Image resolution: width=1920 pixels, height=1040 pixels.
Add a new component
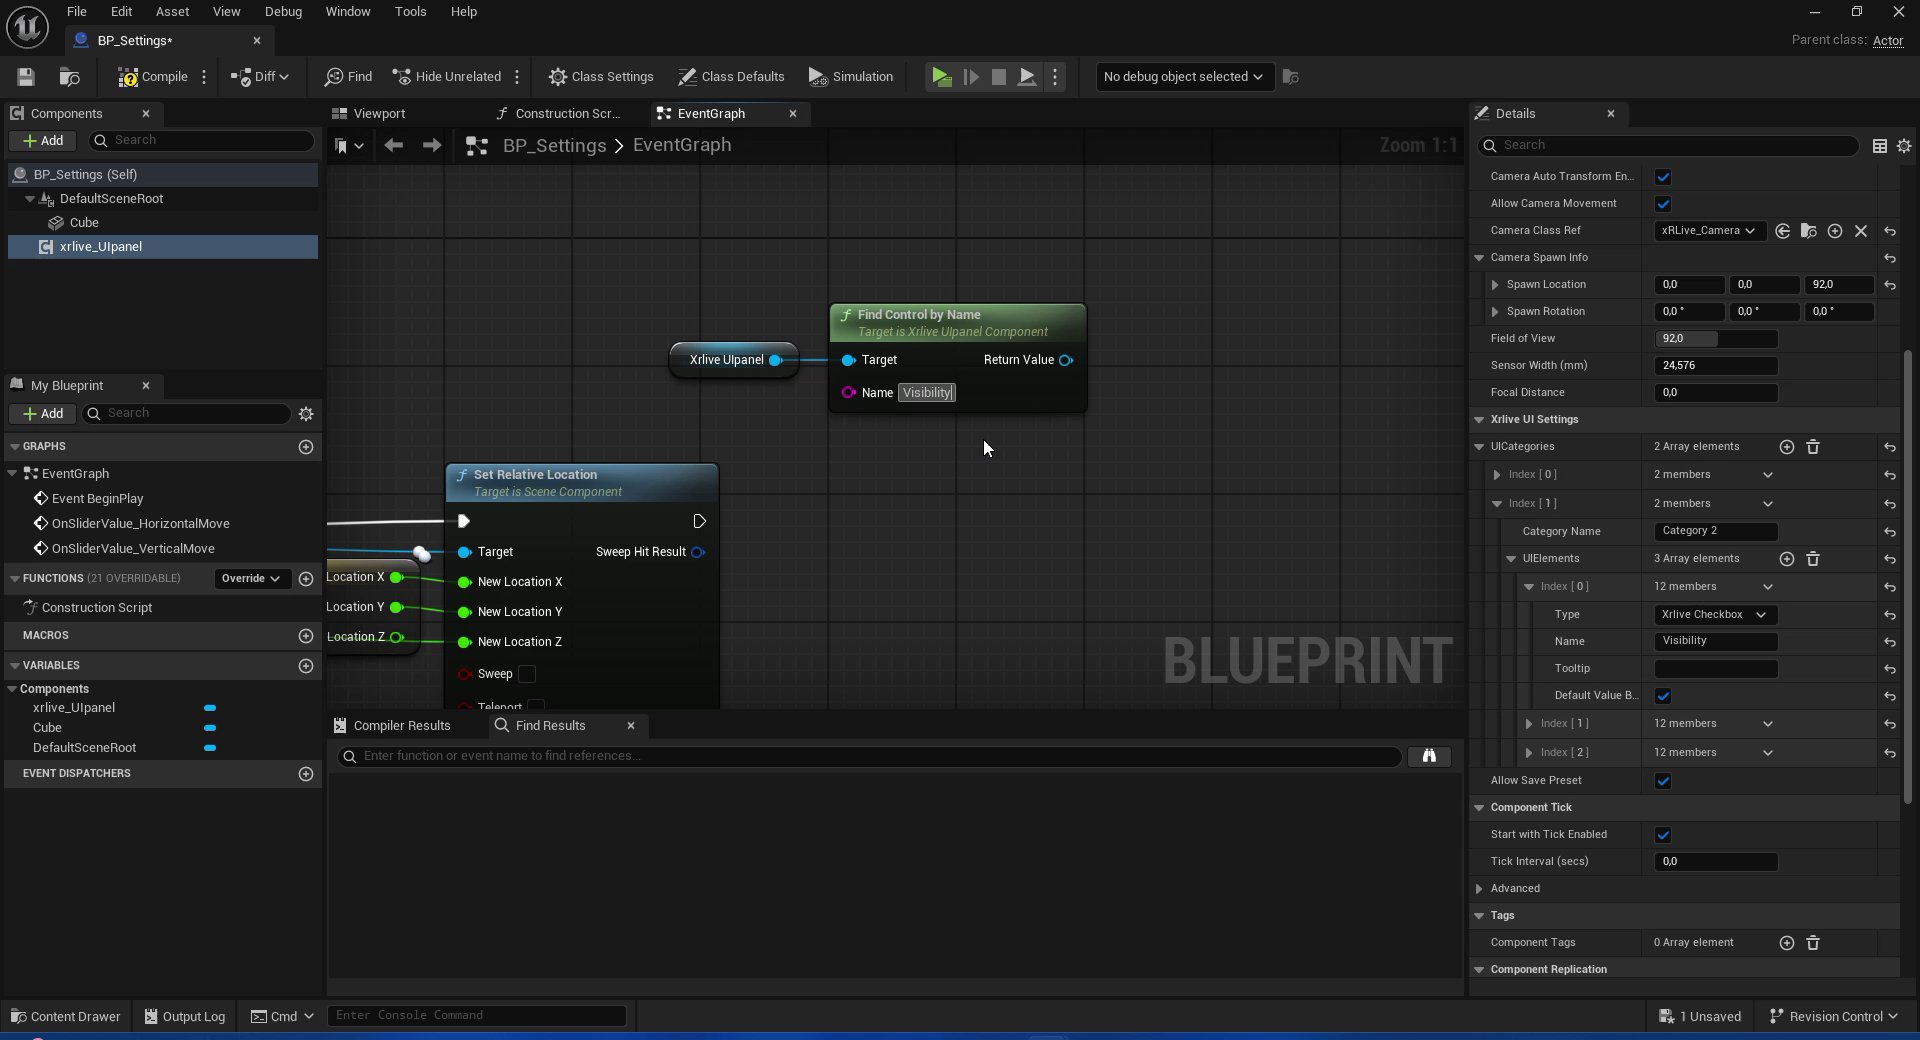[43, 141]
